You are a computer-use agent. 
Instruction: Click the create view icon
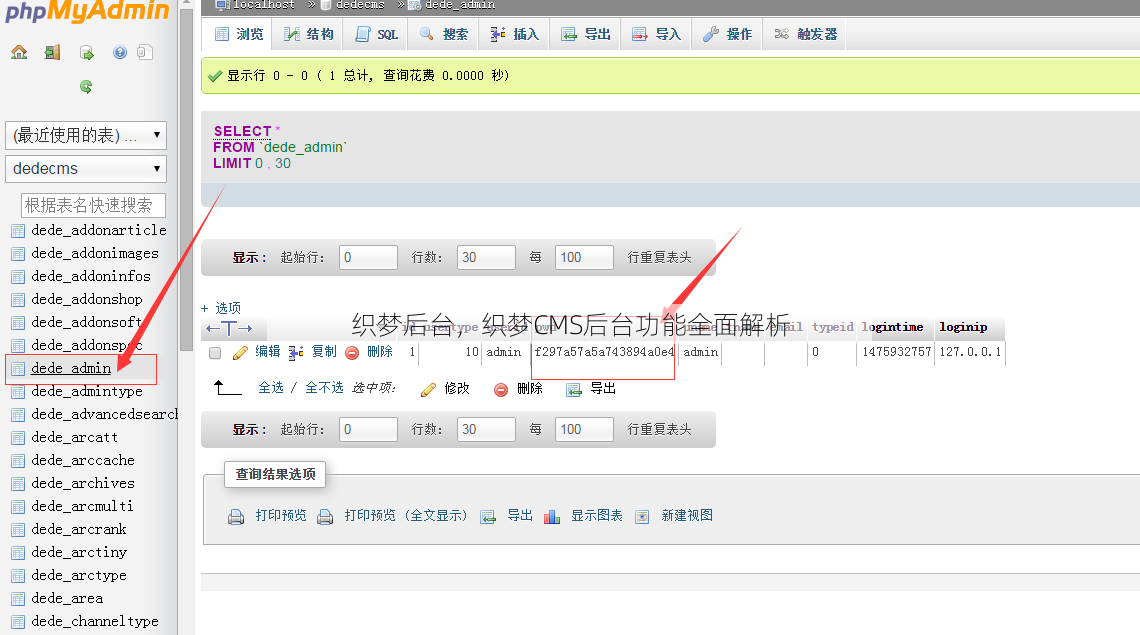pos(642,517)
